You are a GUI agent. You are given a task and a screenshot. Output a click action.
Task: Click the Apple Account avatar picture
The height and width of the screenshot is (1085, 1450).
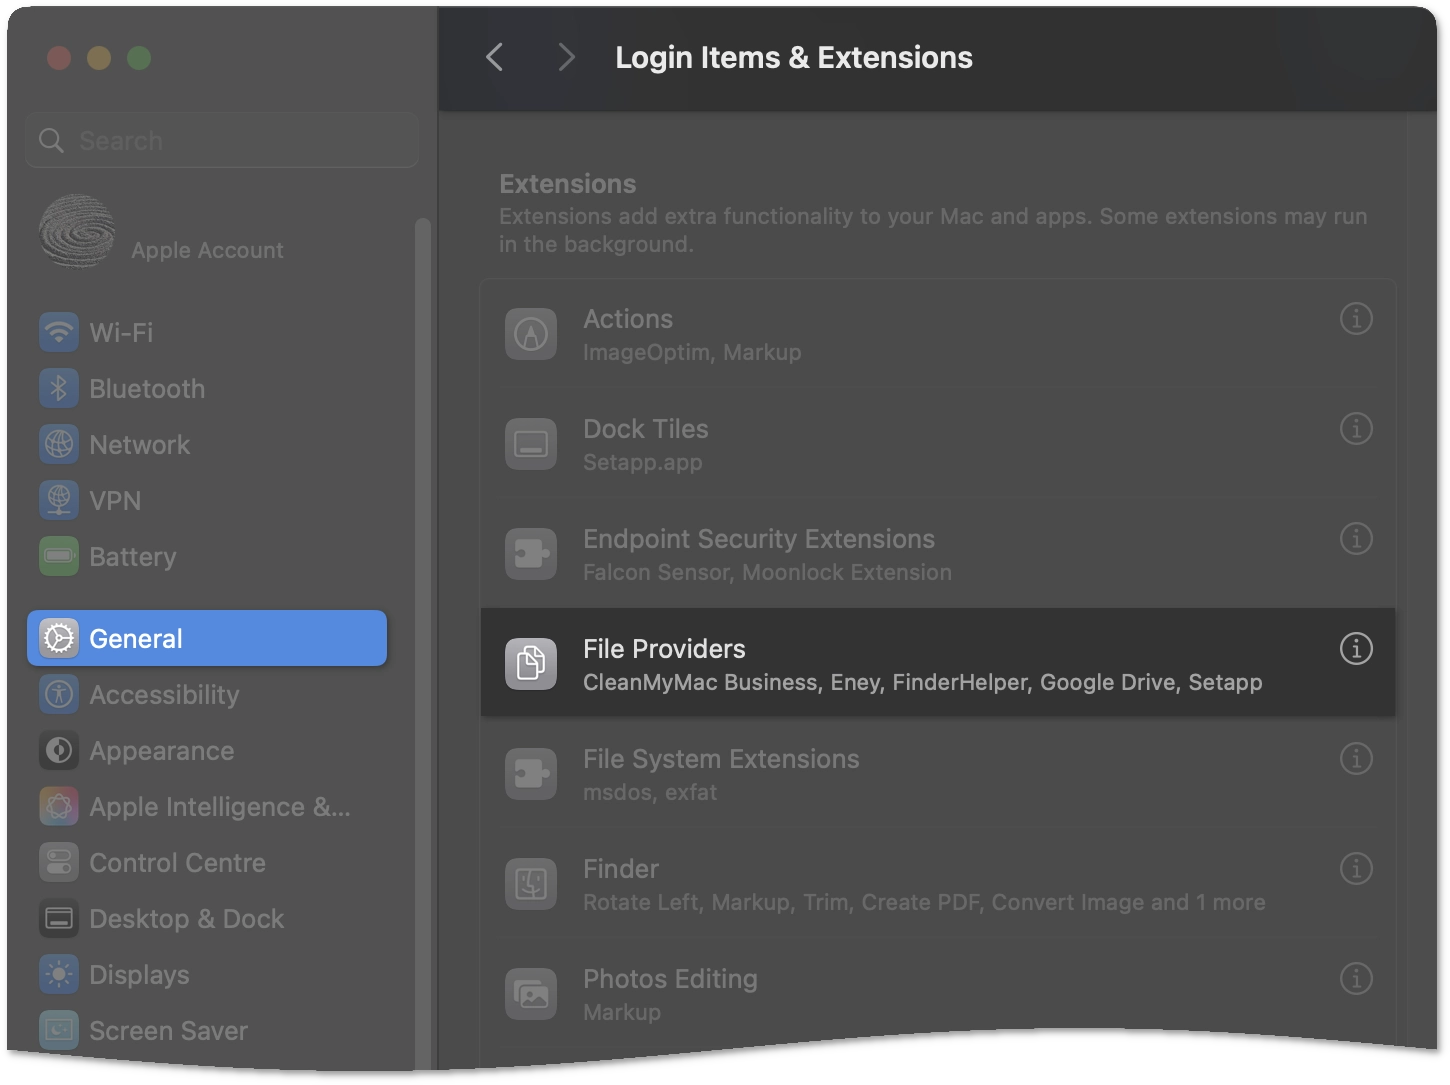(77, 231)
